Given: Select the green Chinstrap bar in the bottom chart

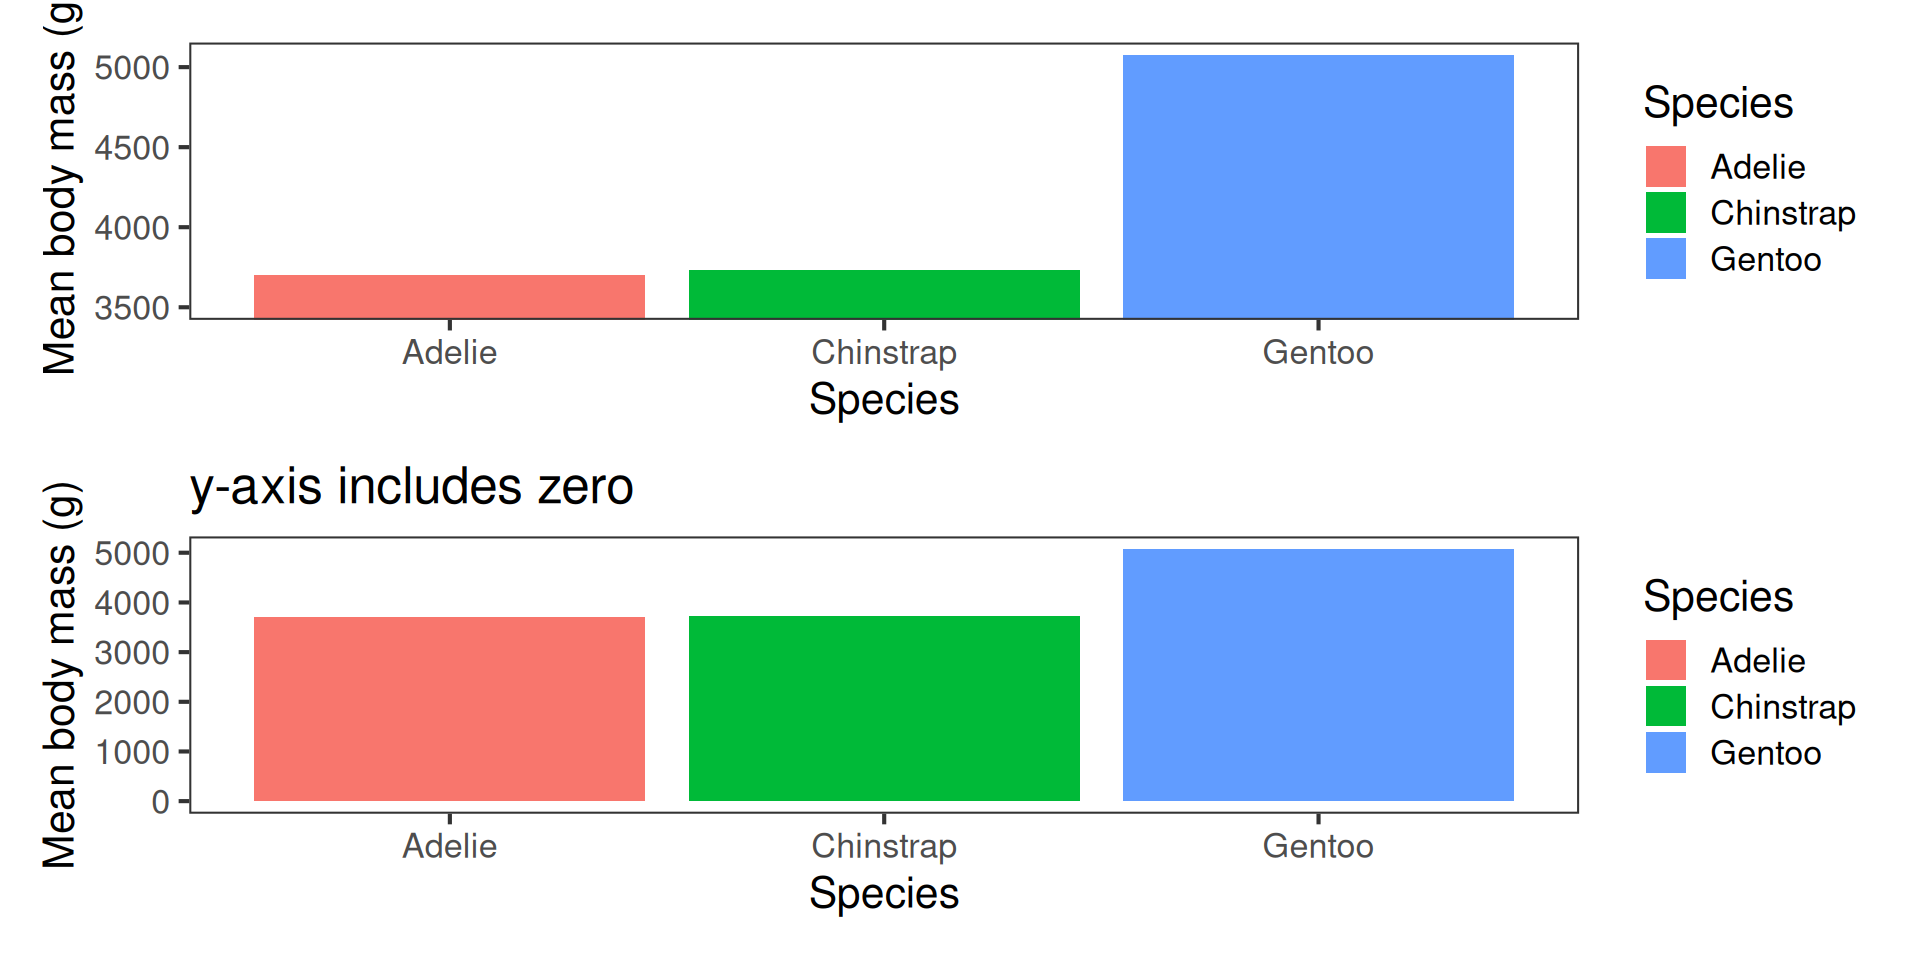Looking at the screenshot, I should pos(884,708).
